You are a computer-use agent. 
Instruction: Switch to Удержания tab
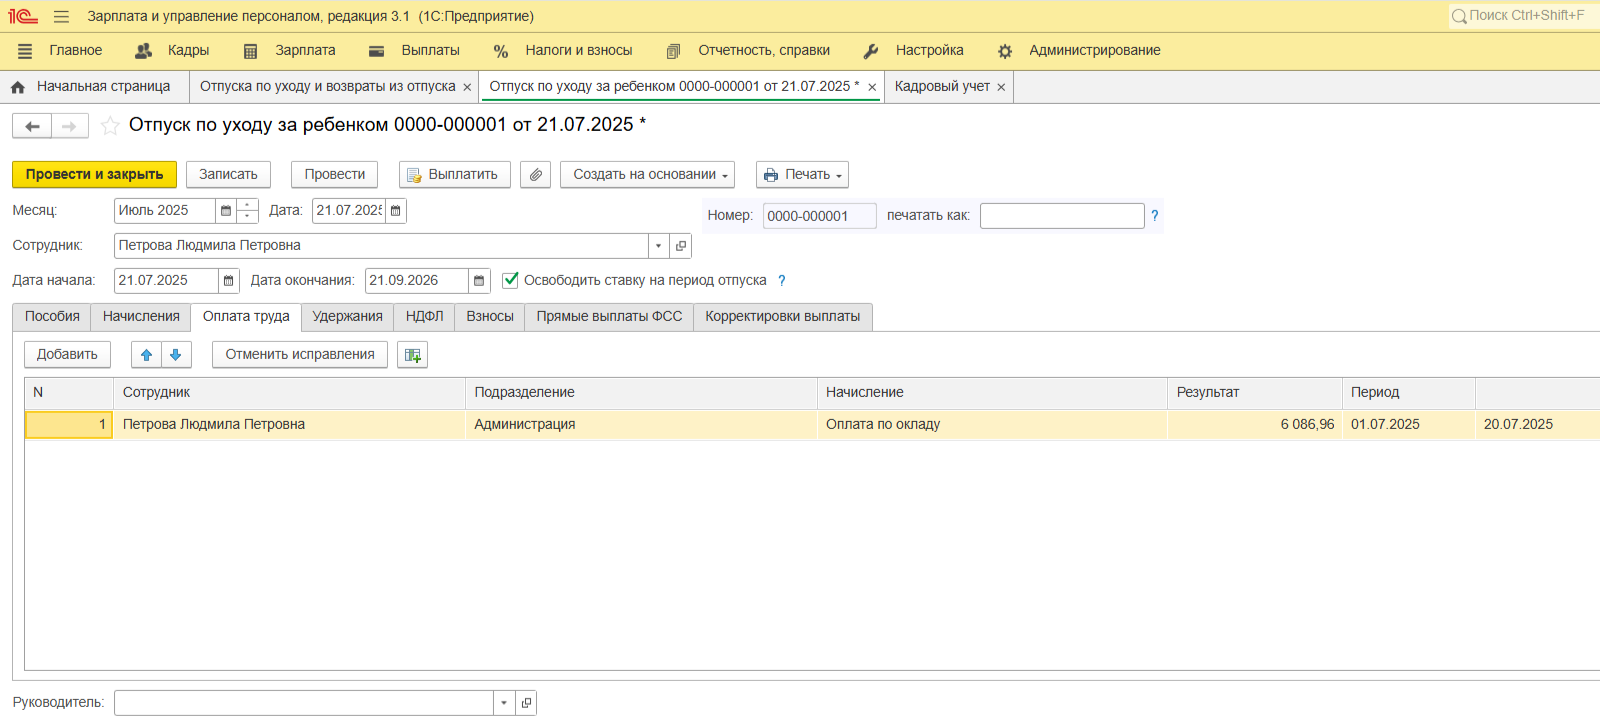(347, 317)
